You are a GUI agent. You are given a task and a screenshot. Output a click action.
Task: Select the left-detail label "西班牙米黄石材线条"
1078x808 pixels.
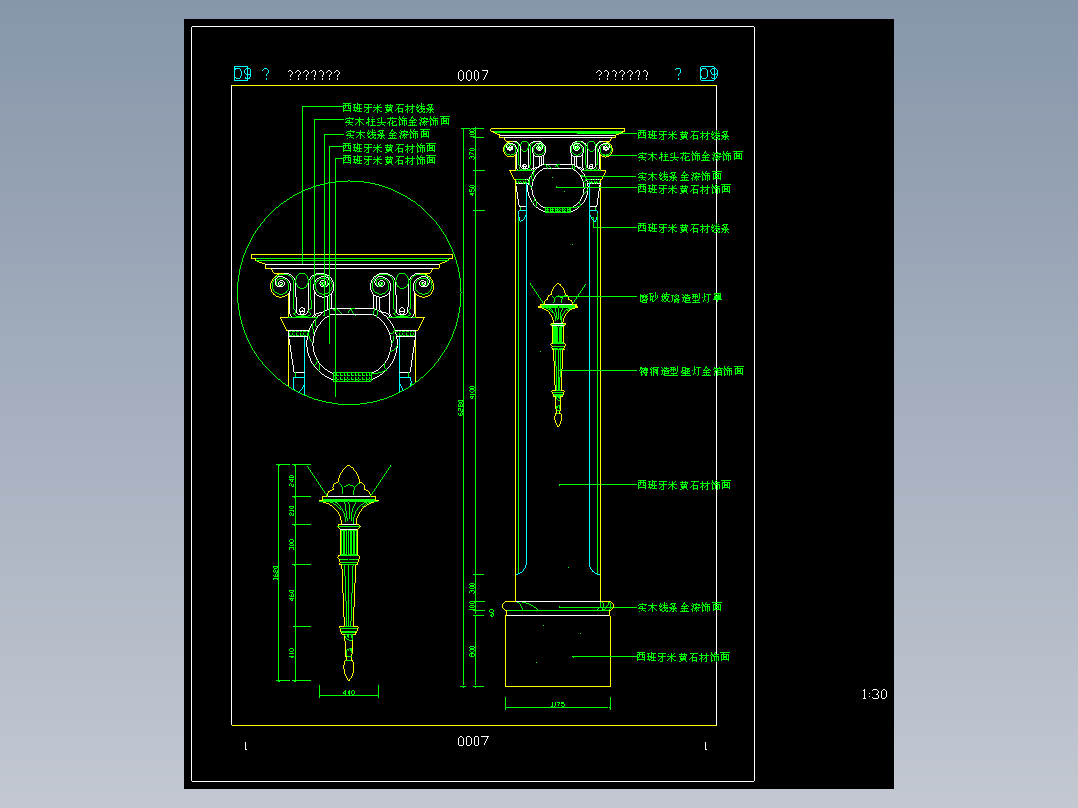click(x=388, y=109)
